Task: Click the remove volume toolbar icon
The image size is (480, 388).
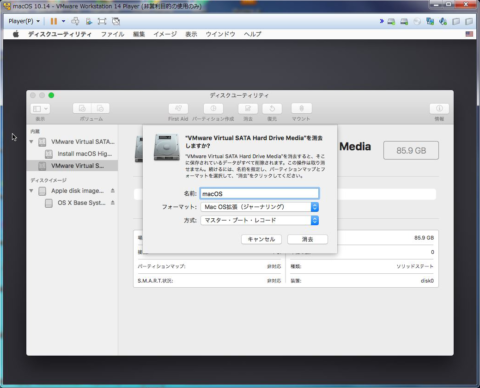Action: click(100, 109)
